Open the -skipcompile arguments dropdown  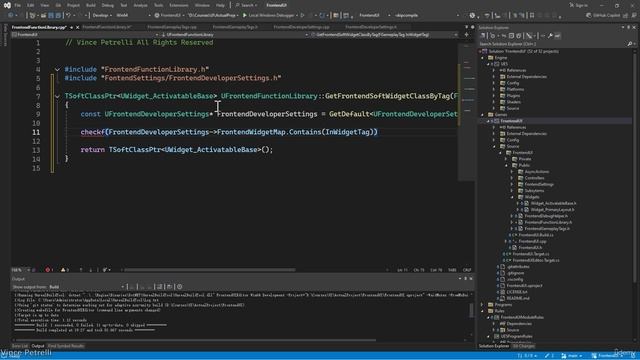pyautogui.click(x=426, y=16)
